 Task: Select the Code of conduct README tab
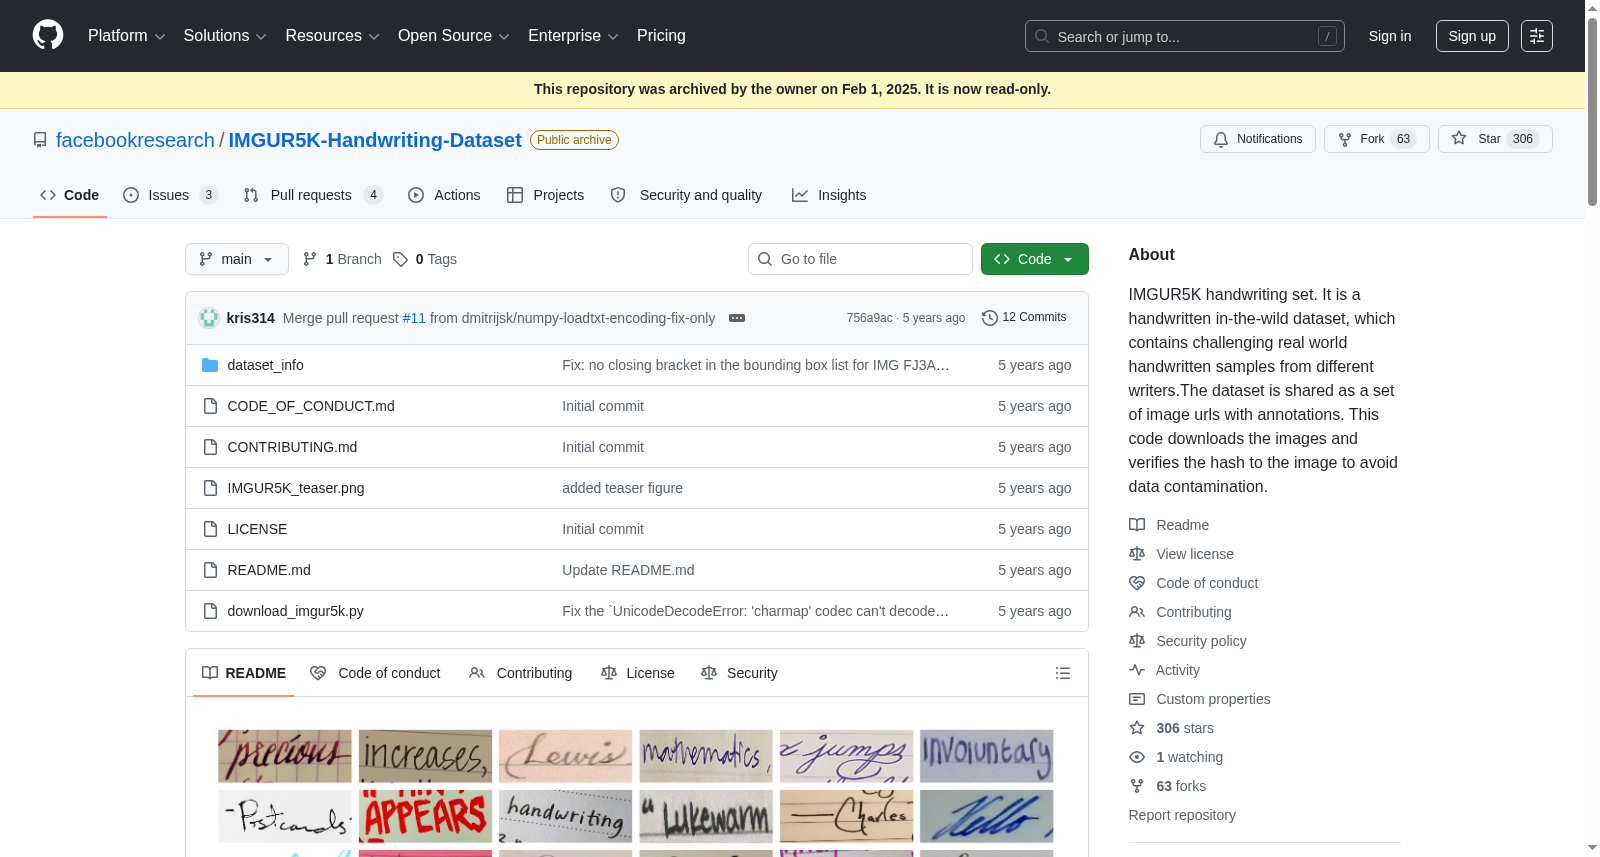pyautogui.click(x=375, y=673)
